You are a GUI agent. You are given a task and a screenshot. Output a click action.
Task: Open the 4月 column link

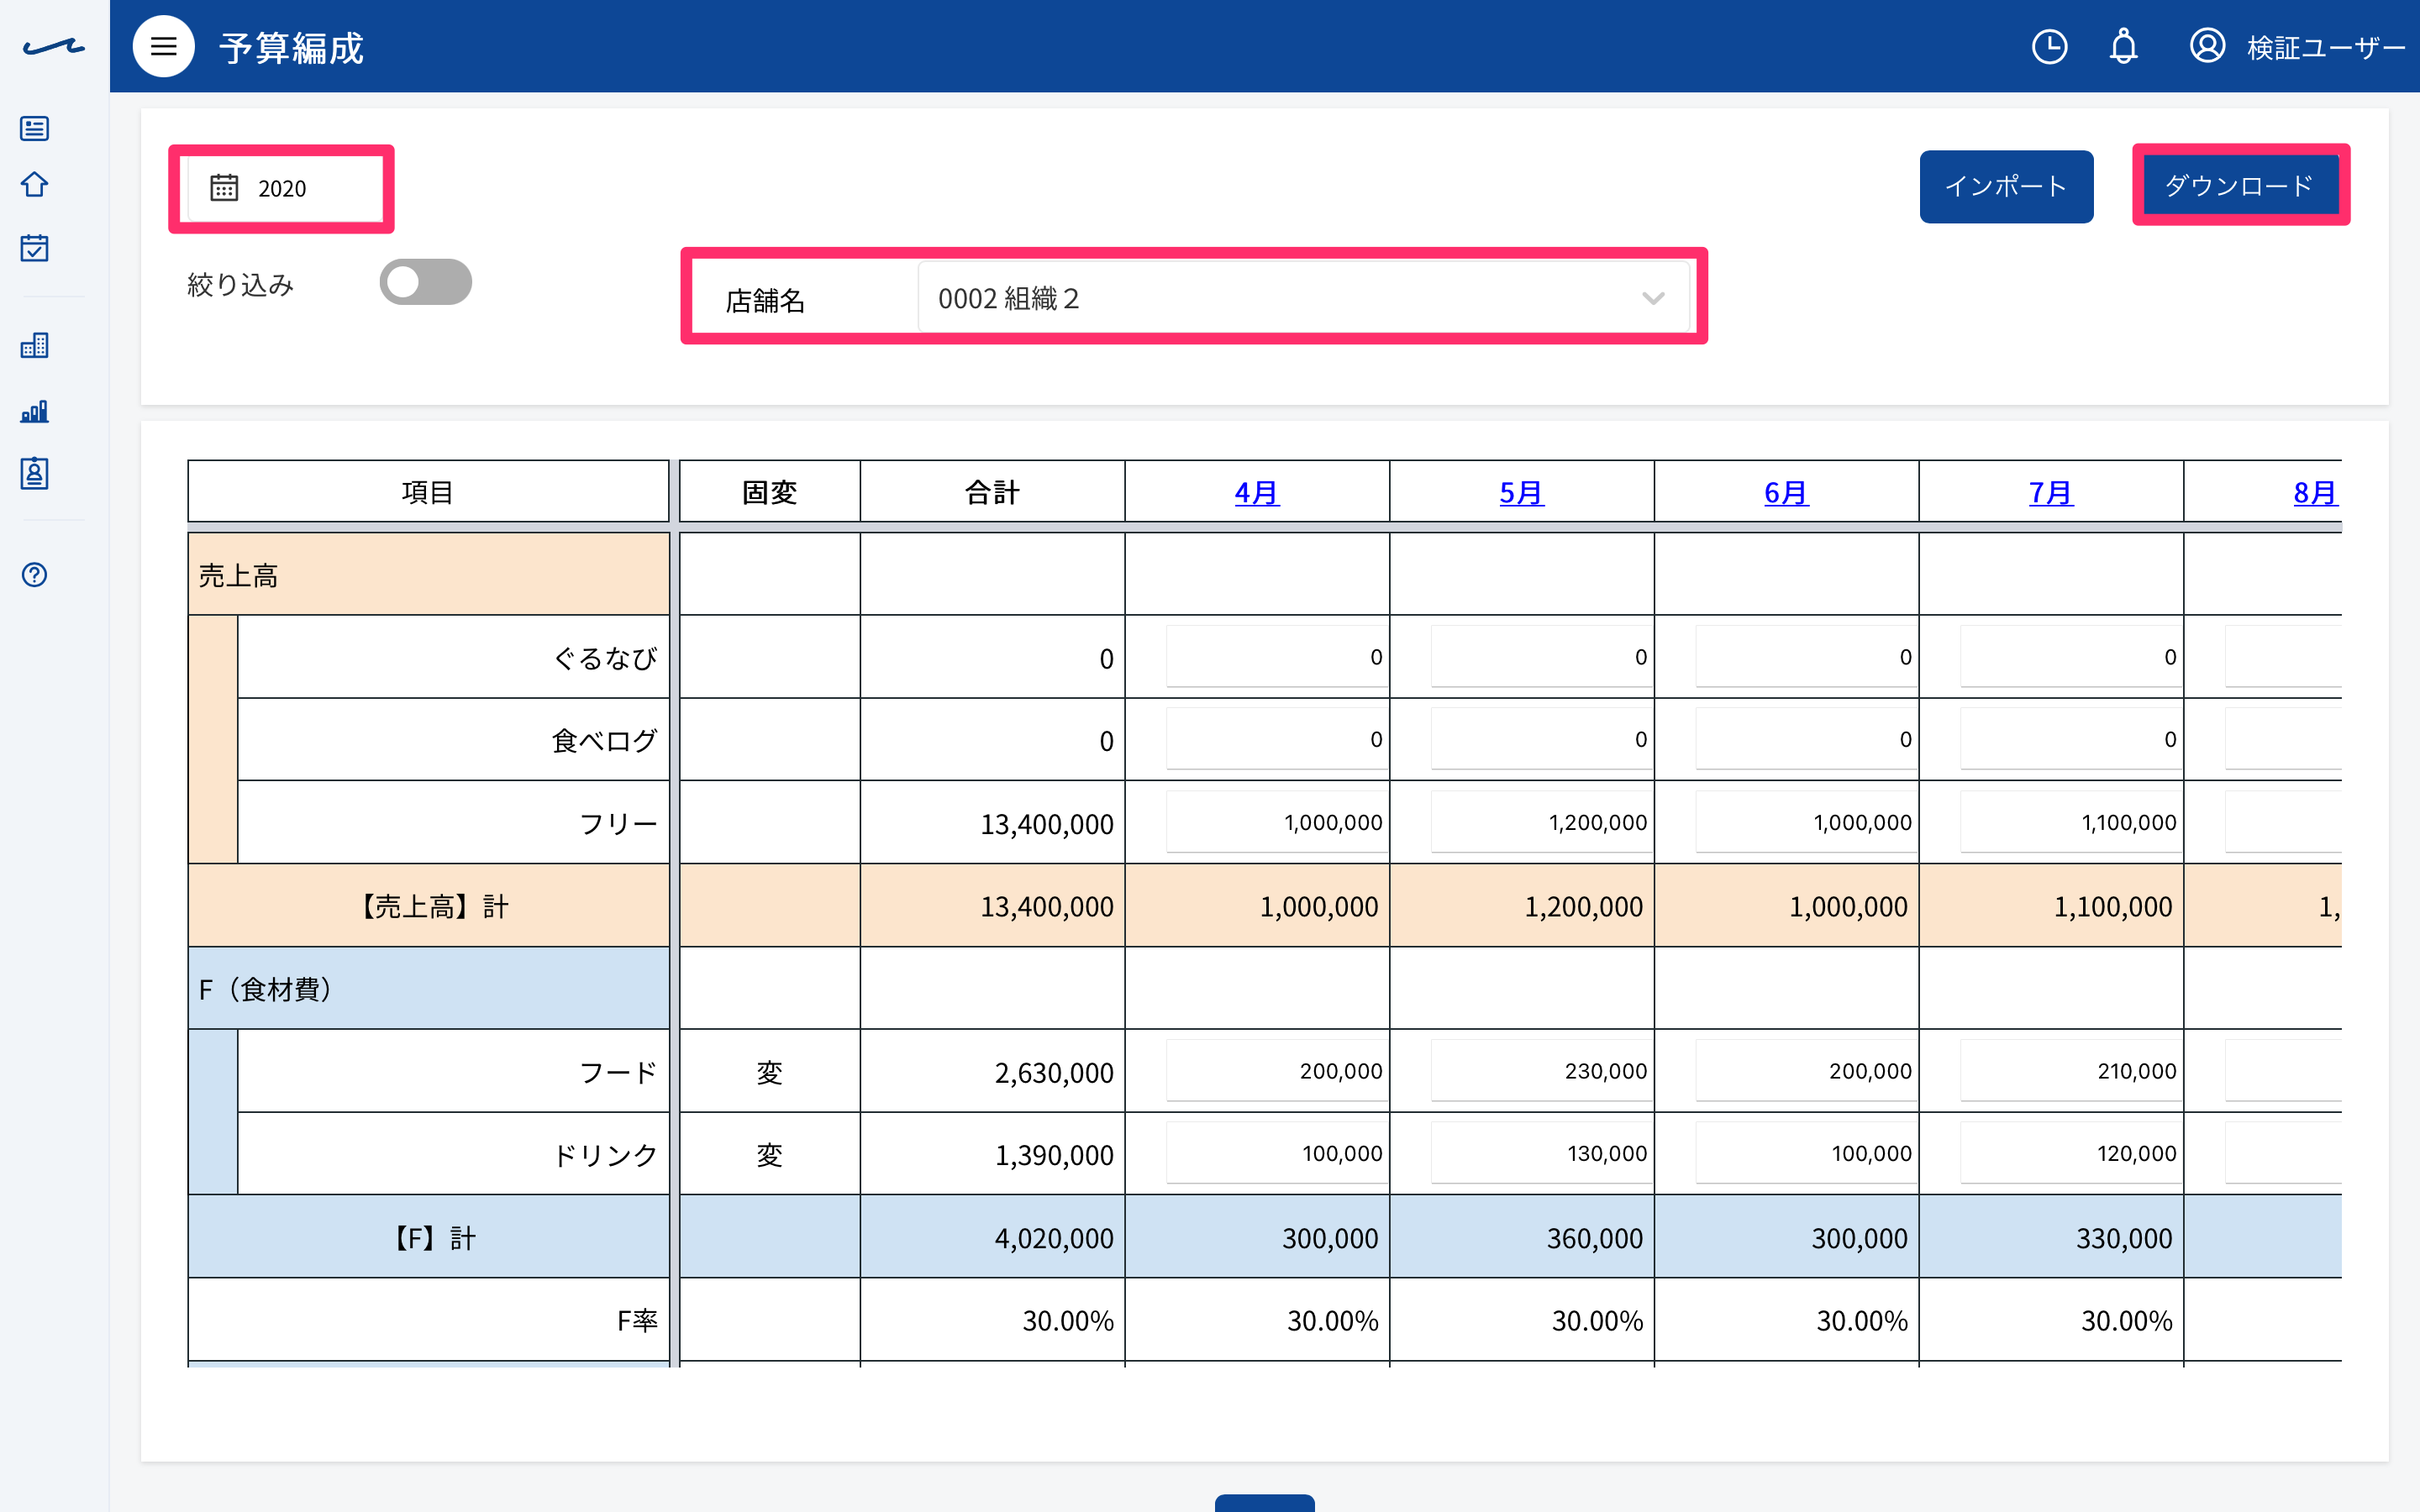coord(1256,492)
